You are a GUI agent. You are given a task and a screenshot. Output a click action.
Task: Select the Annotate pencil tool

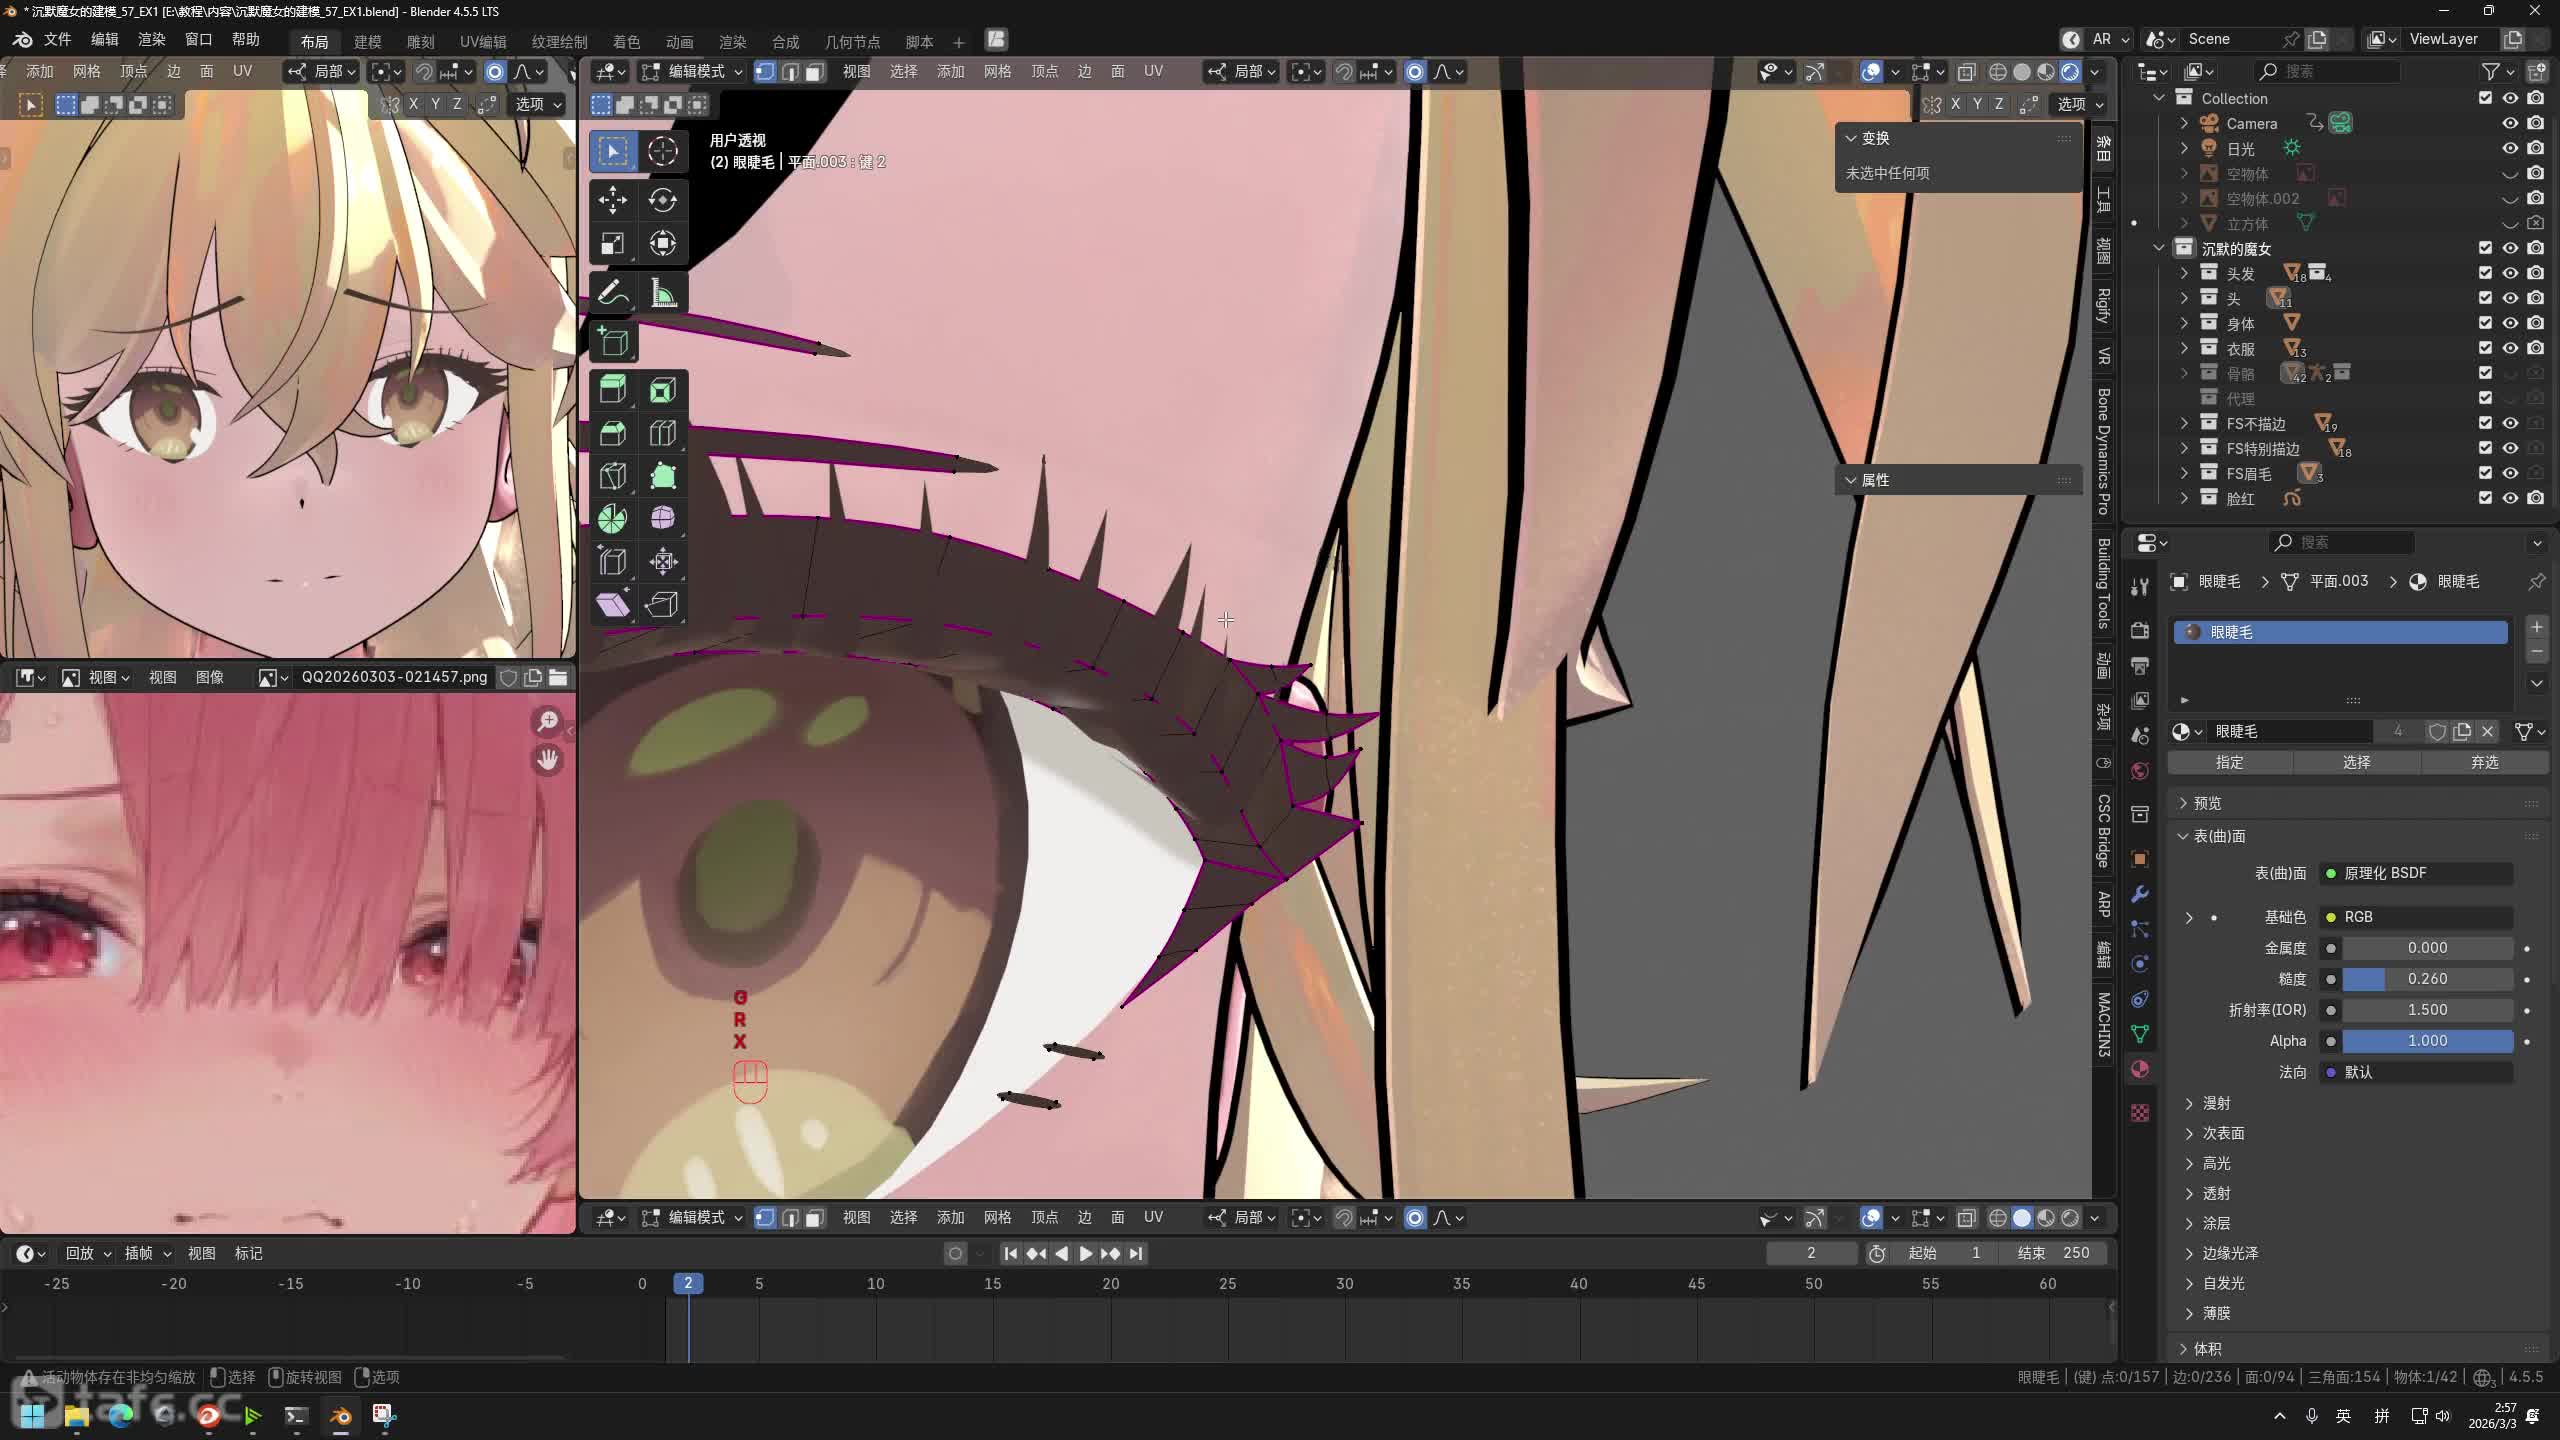coord(612,293)
